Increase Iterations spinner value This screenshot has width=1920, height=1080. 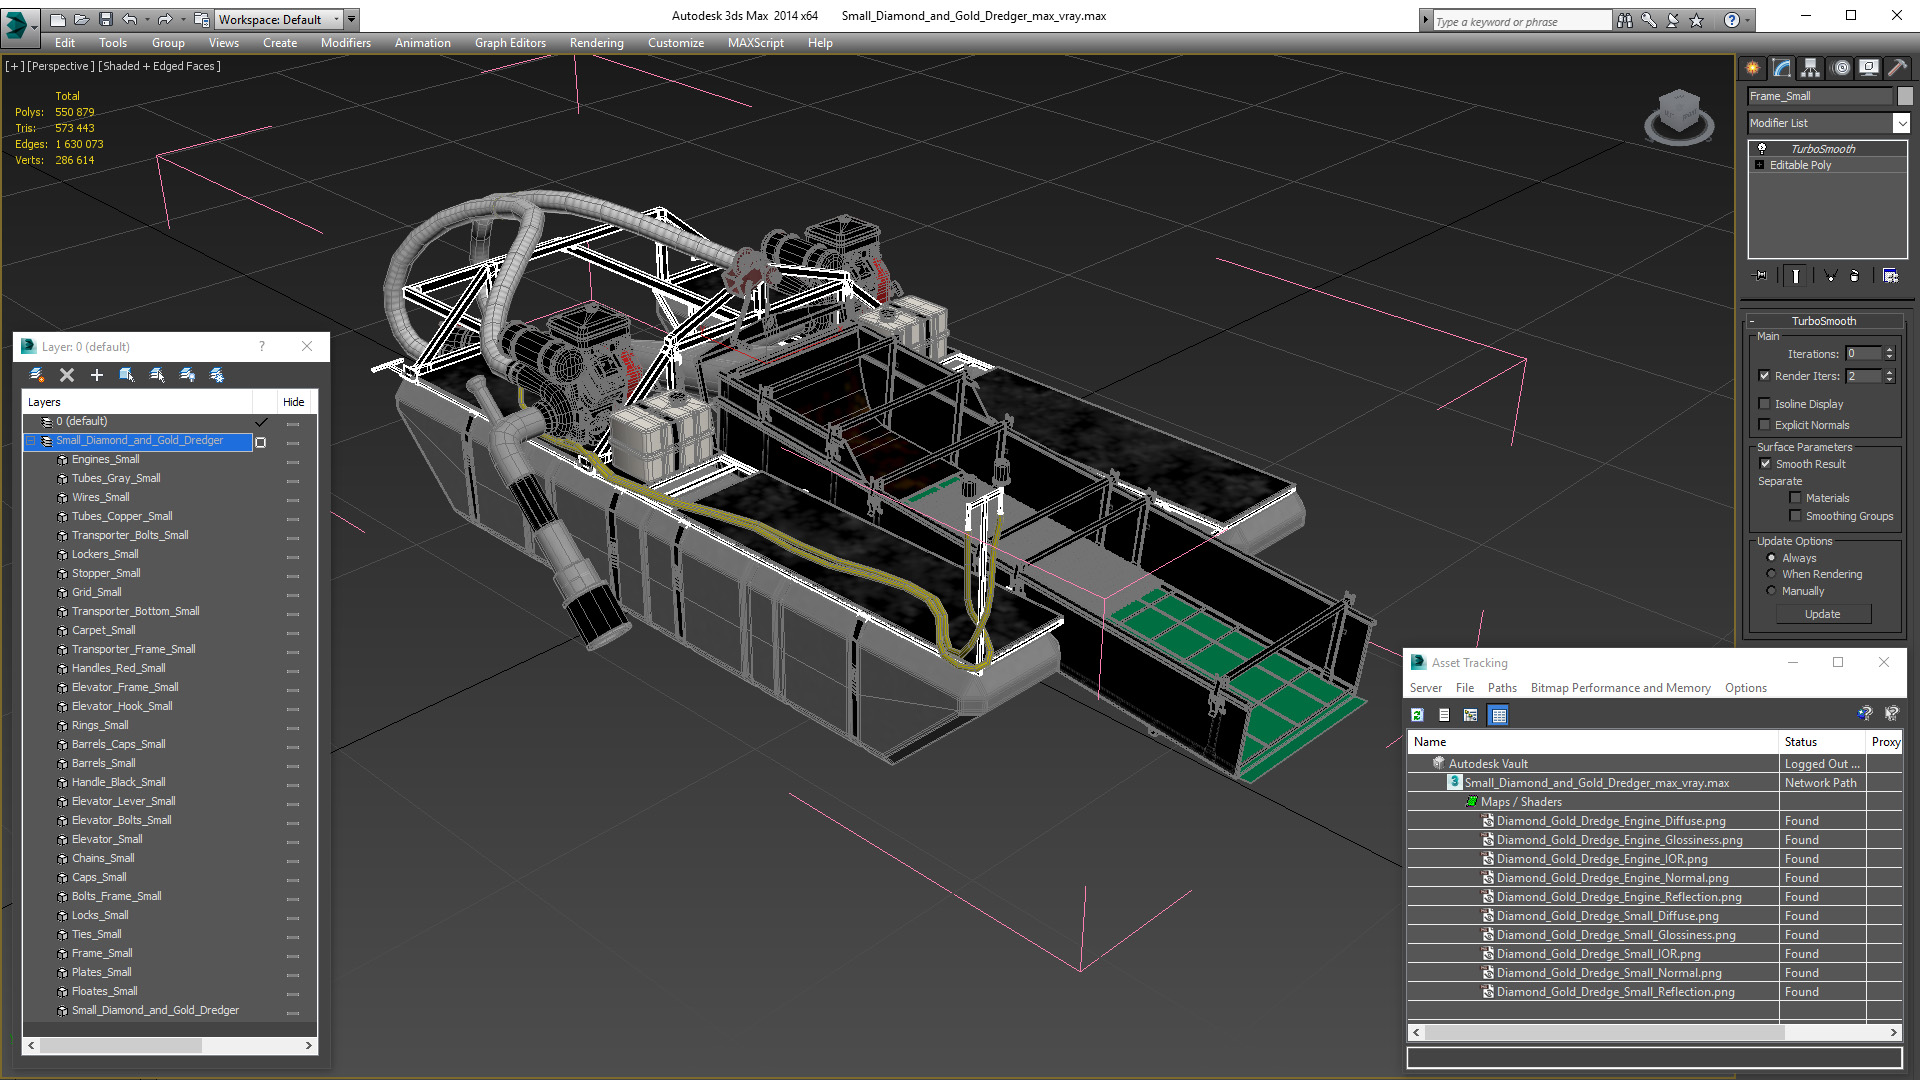[1889, 350]
